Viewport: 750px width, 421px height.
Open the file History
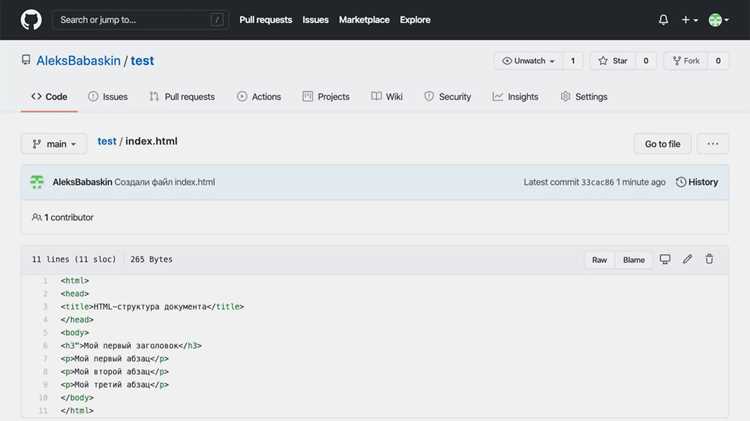pyautogui.click(x=697, y=182)
